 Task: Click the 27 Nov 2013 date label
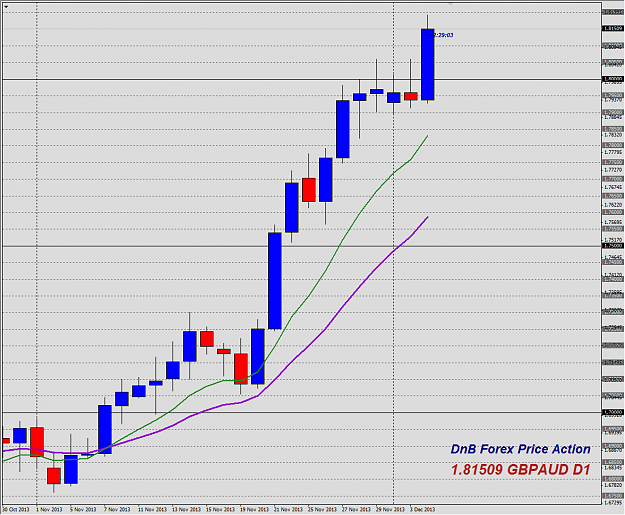click(356, 509)
